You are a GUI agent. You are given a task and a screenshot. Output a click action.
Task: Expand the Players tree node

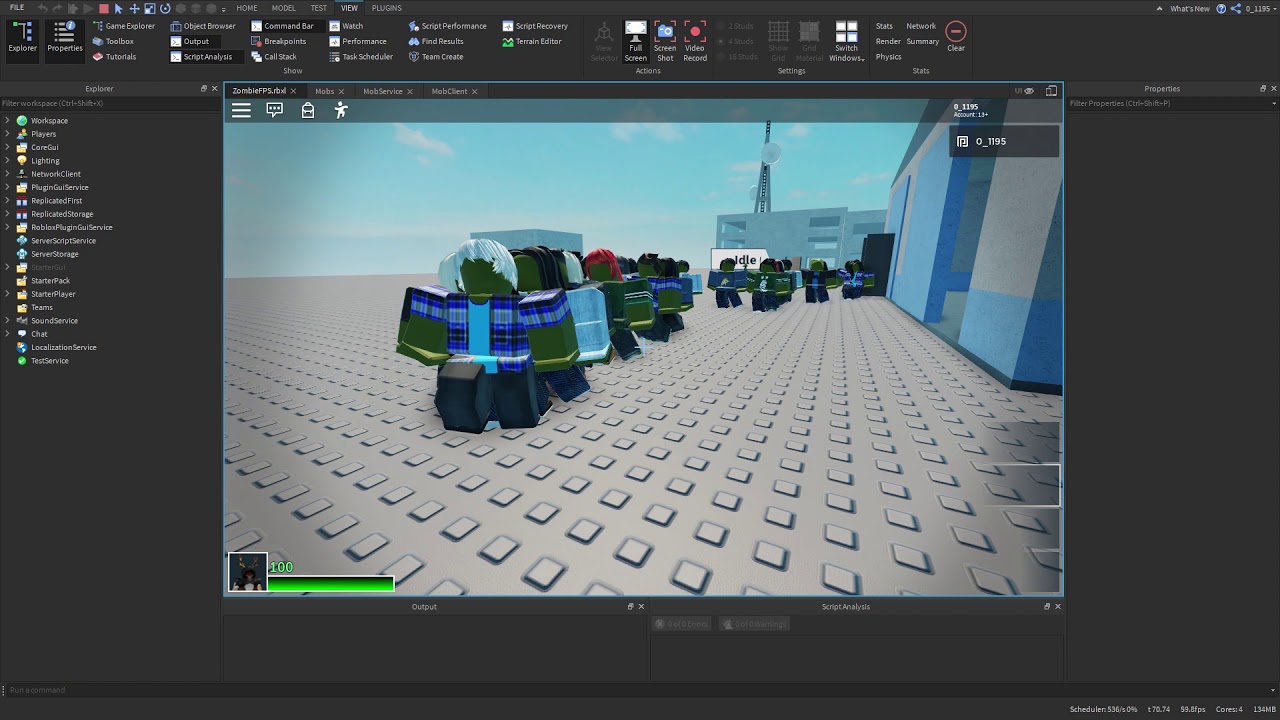[x=8, y=134]
